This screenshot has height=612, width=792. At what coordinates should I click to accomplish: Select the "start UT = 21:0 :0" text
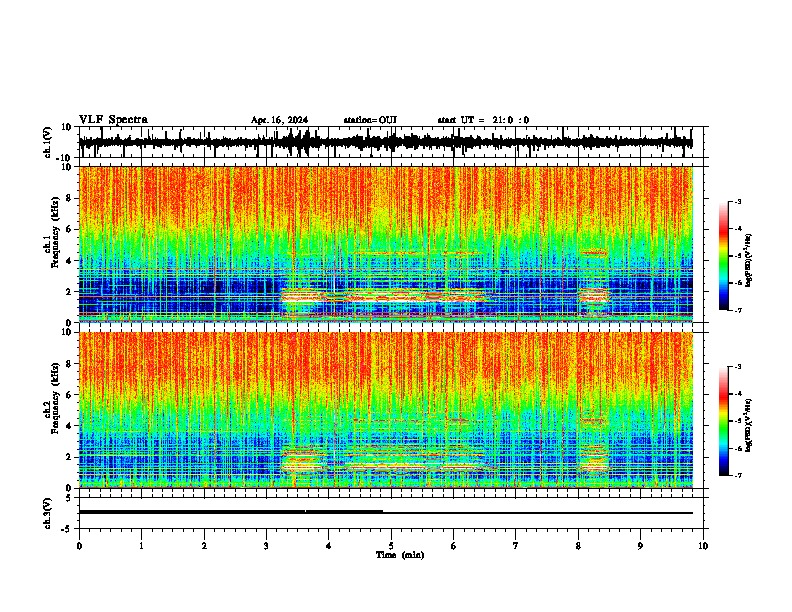(x=483, y=120)
